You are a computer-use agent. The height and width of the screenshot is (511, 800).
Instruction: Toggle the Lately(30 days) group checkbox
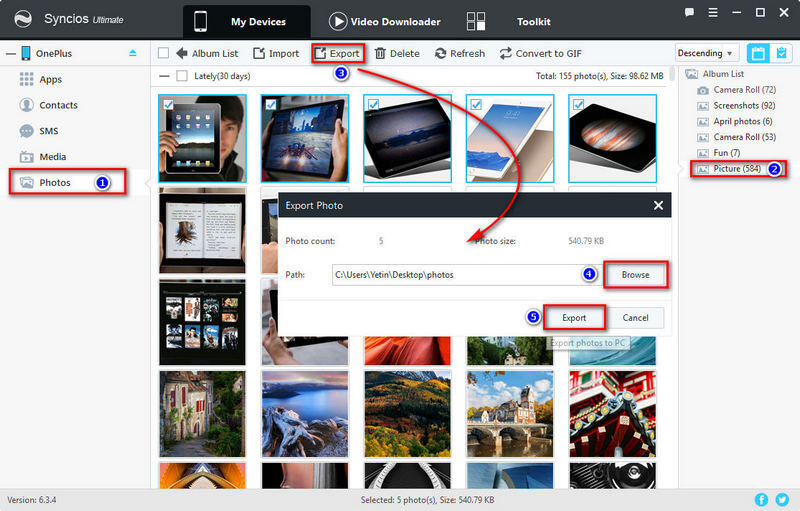click(x=181, y=76)
